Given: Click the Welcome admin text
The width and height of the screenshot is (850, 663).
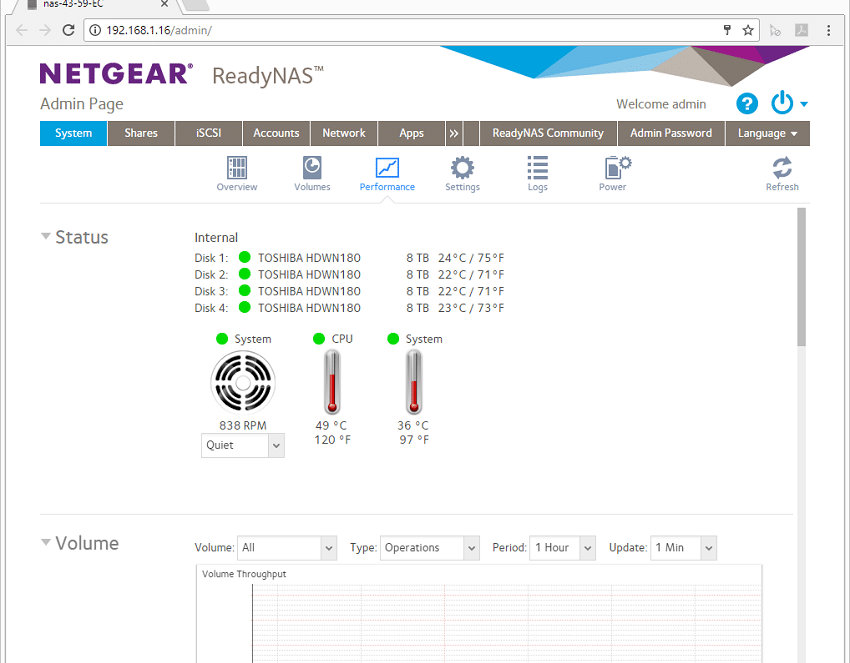Looking at the screenshot, I should pyautogui.click(x=661, y=104).
